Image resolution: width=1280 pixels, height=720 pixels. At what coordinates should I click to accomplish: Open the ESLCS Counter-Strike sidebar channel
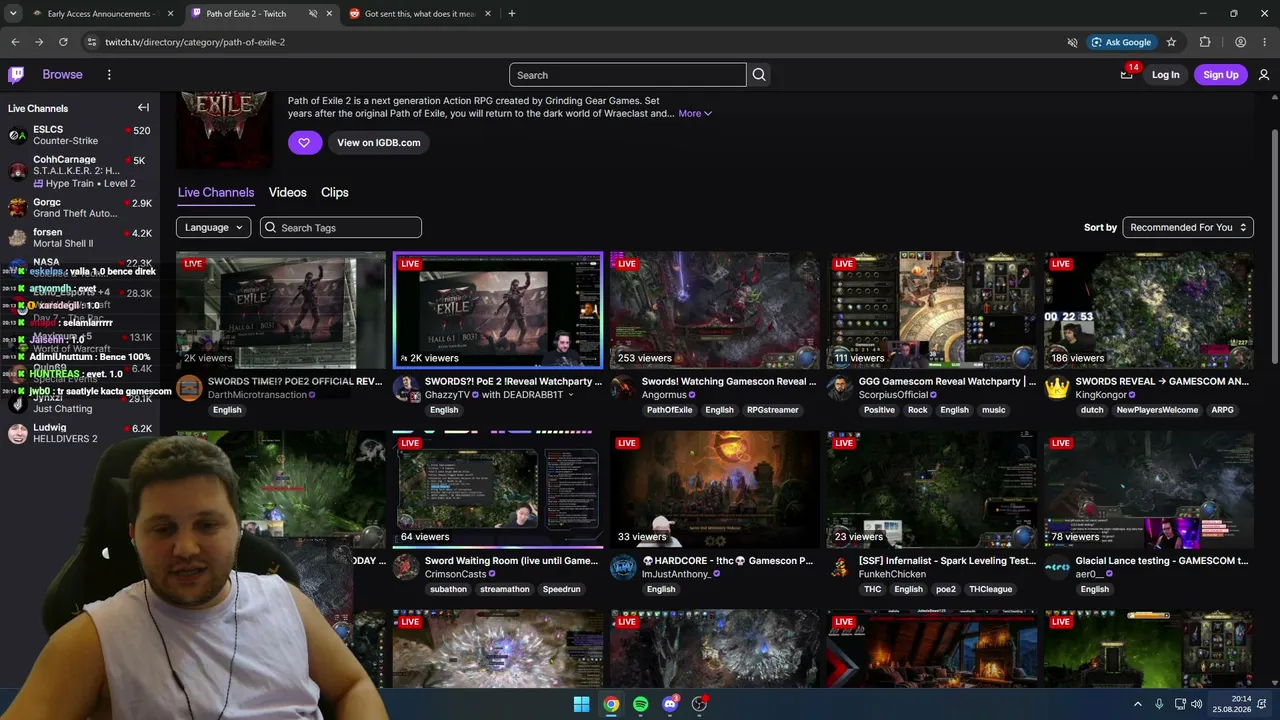[80, 135]
